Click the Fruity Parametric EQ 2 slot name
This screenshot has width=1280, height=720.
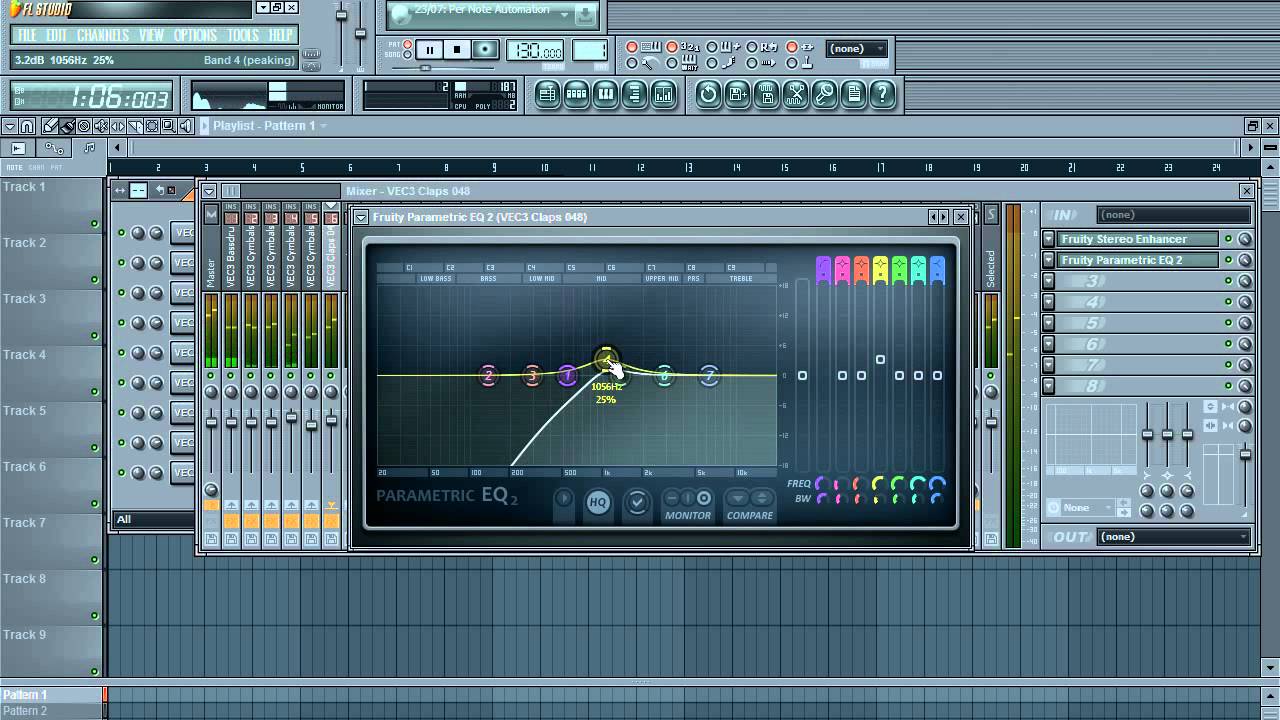tap(1138, 260)
